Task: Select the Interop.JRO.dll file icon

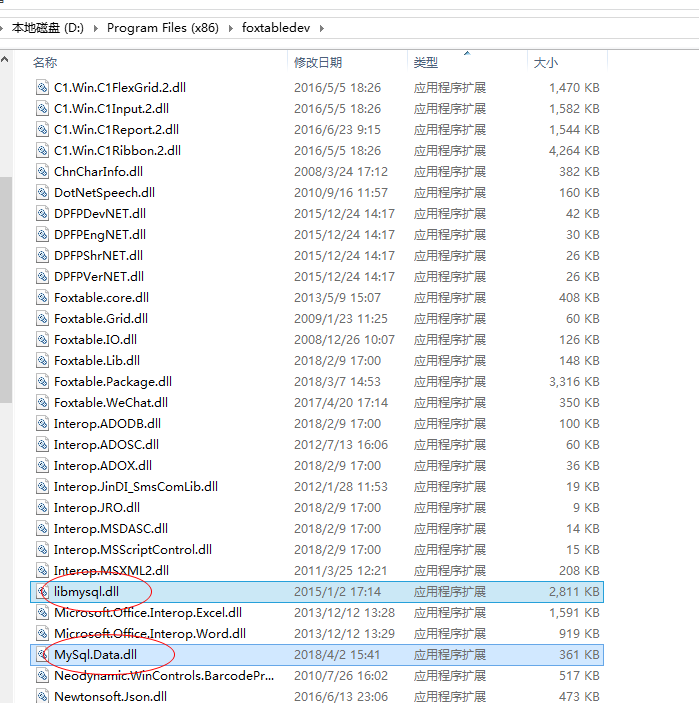Action: point(42,508)
